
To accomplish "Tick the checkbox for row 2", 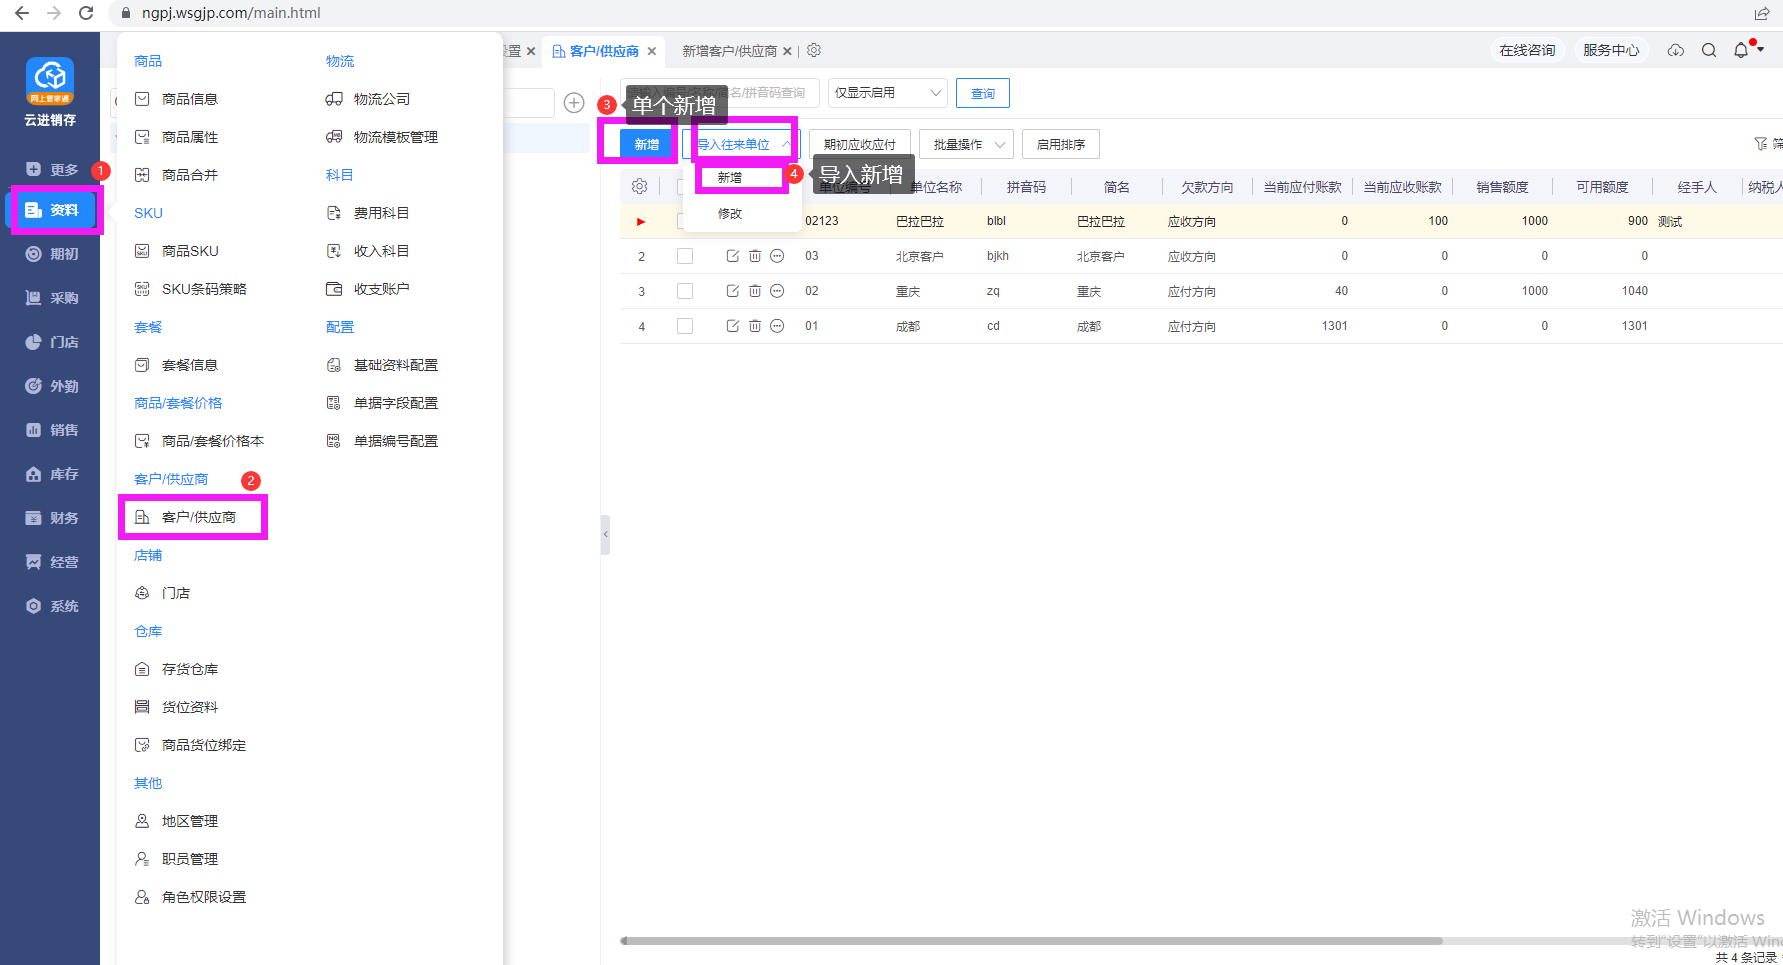I will point(685,256).
